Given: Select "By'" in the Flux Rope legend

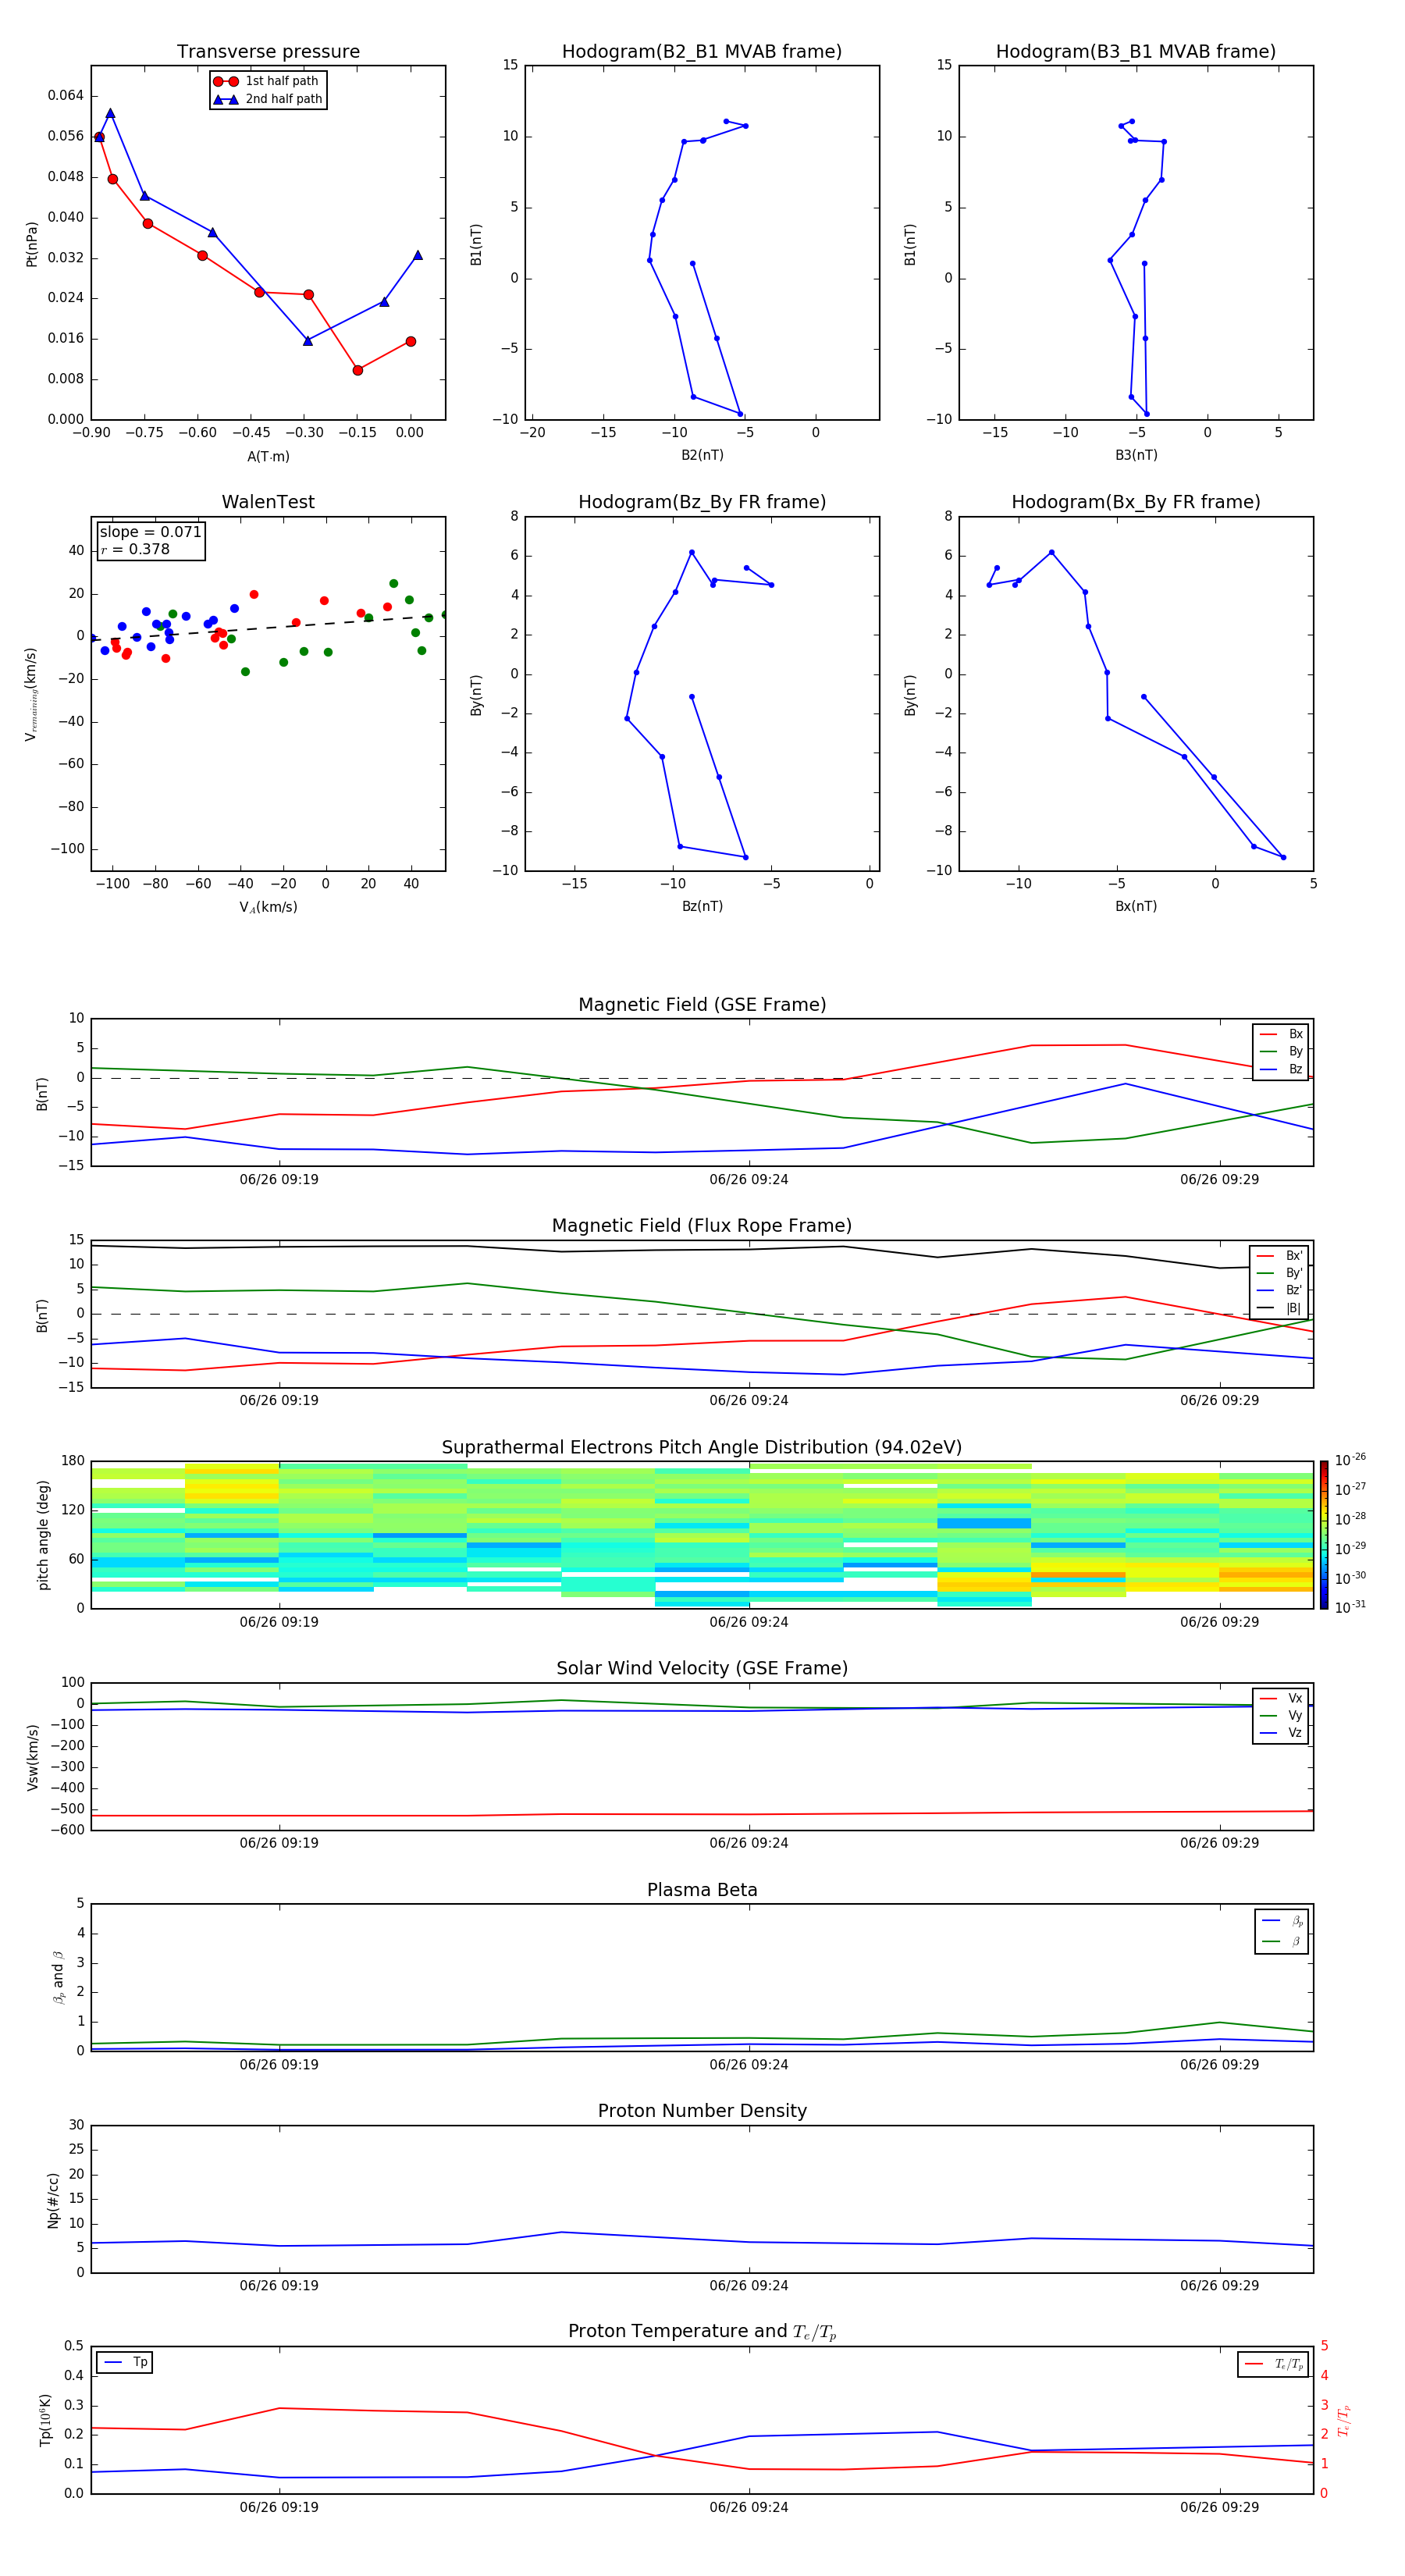Looking at the screenshot, I should coord(1280,1273).
